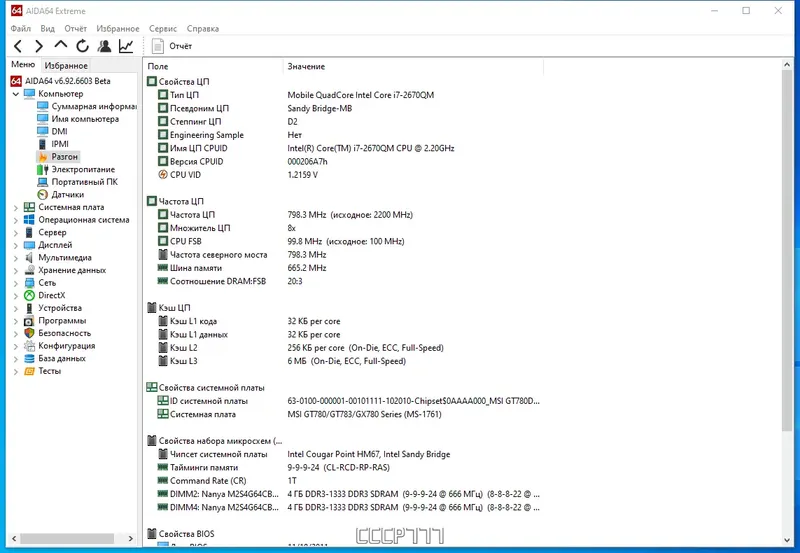Expand the Тесты node

tap(15, 371)
